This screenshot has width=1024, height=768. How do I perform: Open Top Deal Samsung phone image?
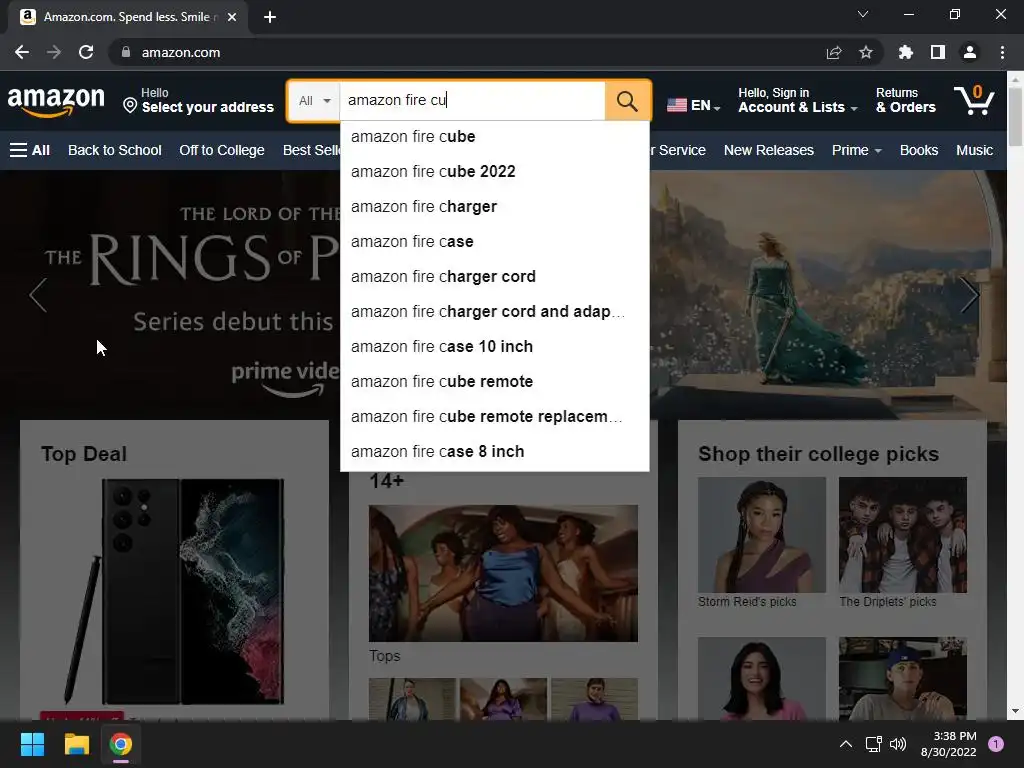pos(174,592)
